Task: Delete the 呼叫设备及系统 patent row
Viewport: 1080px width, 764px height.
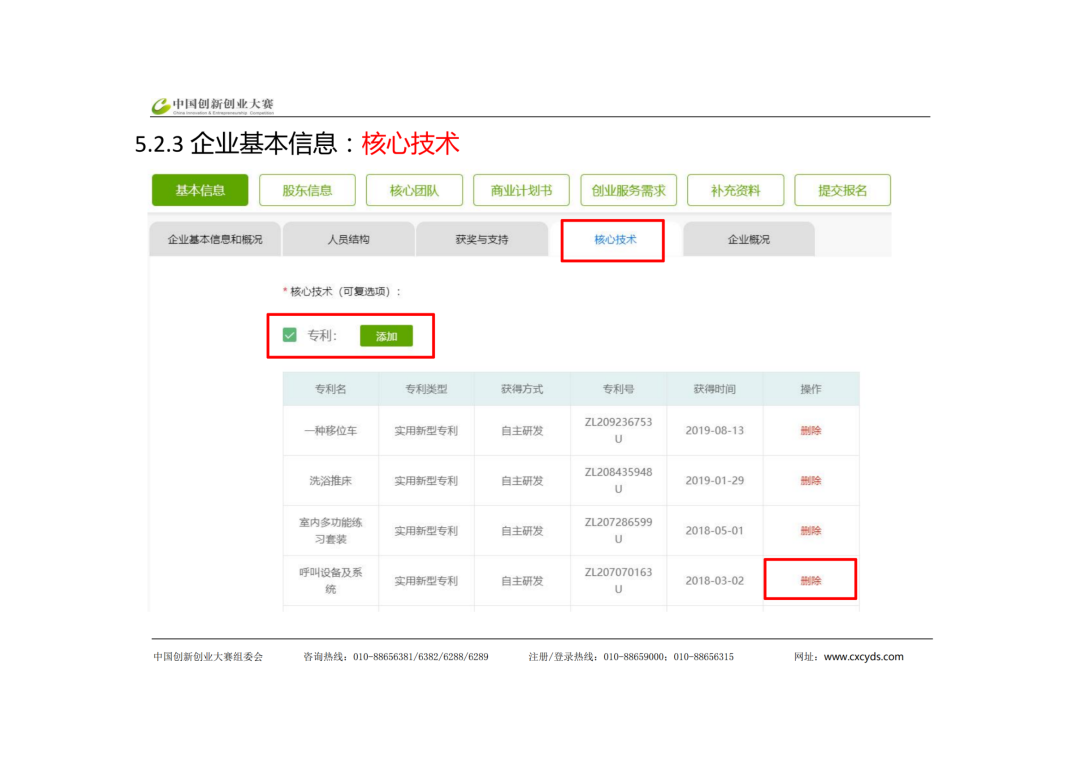Action: coord(810,580)
